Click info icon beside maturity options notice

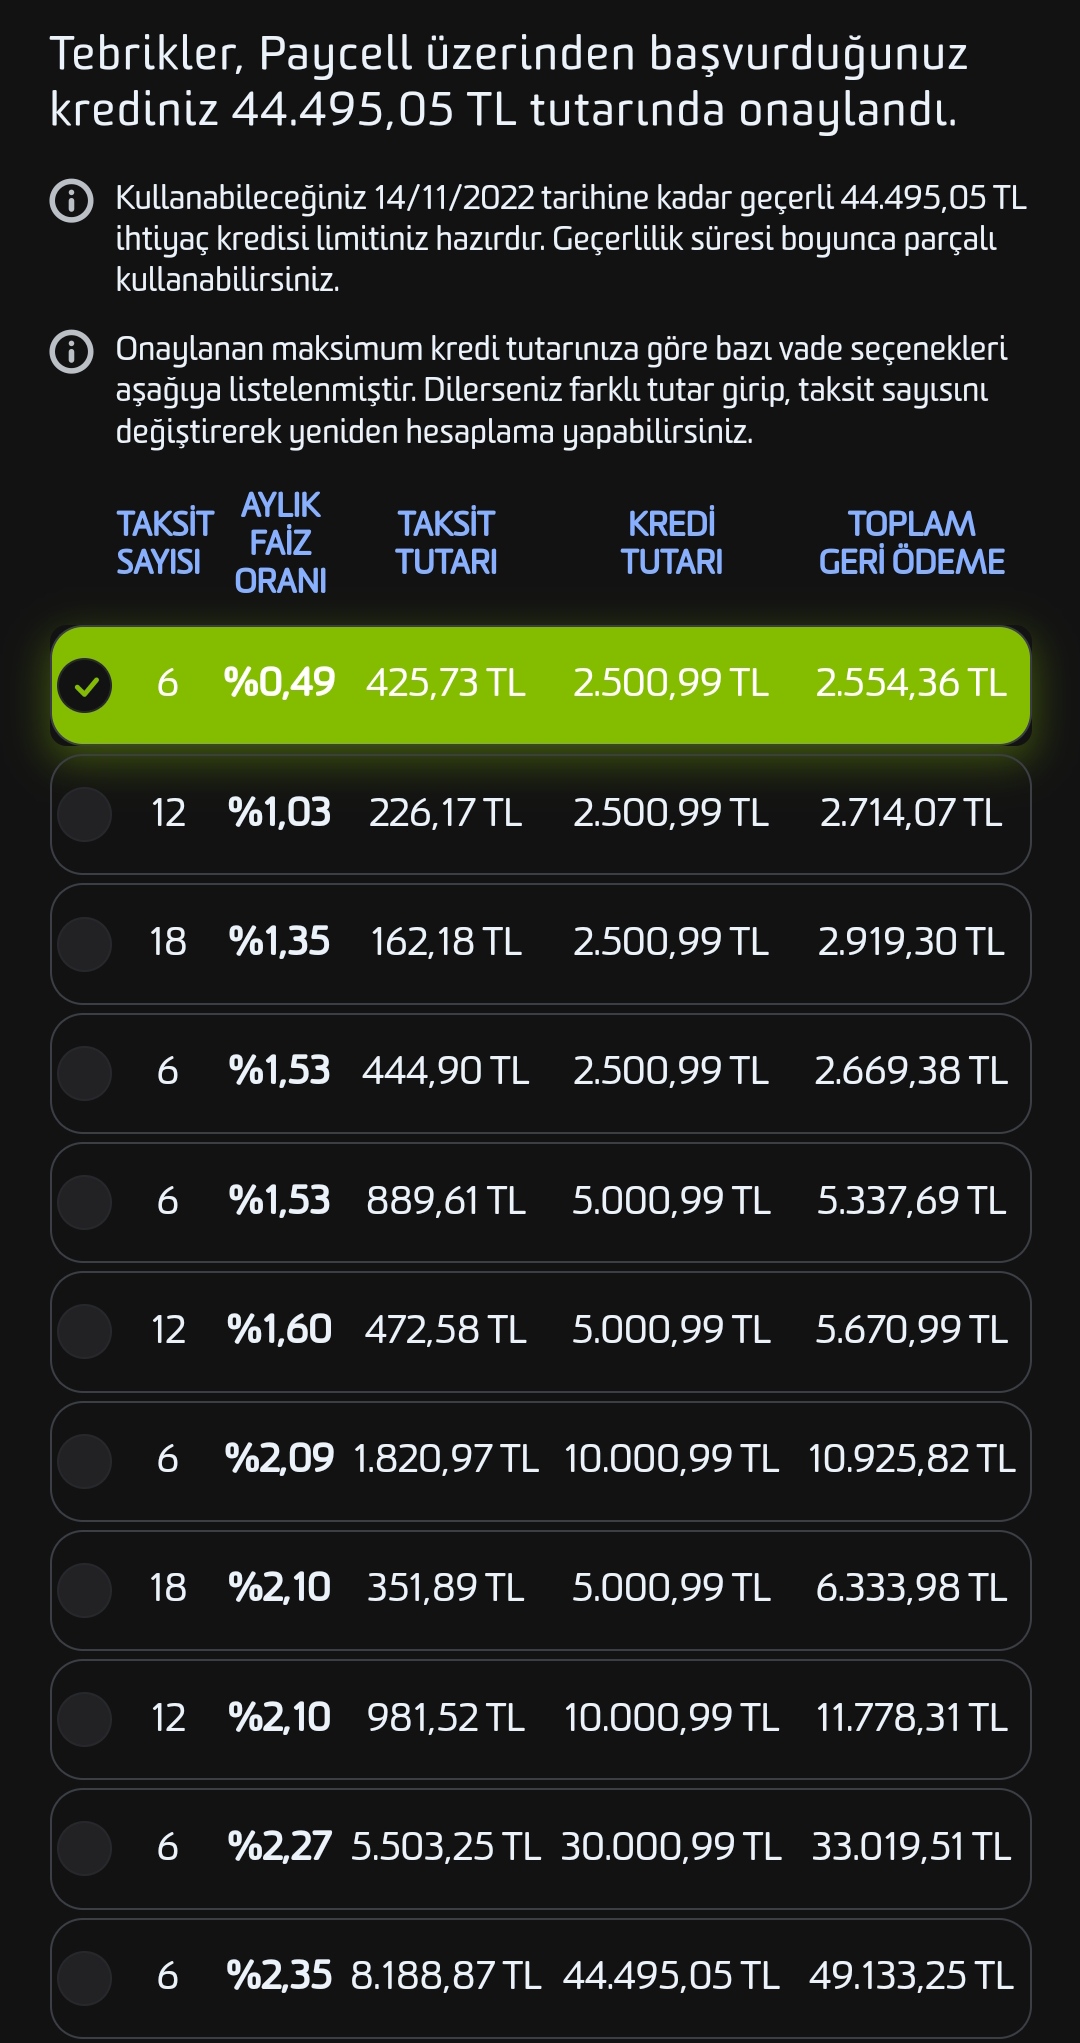pyautogui.click(x=71, y=352)
